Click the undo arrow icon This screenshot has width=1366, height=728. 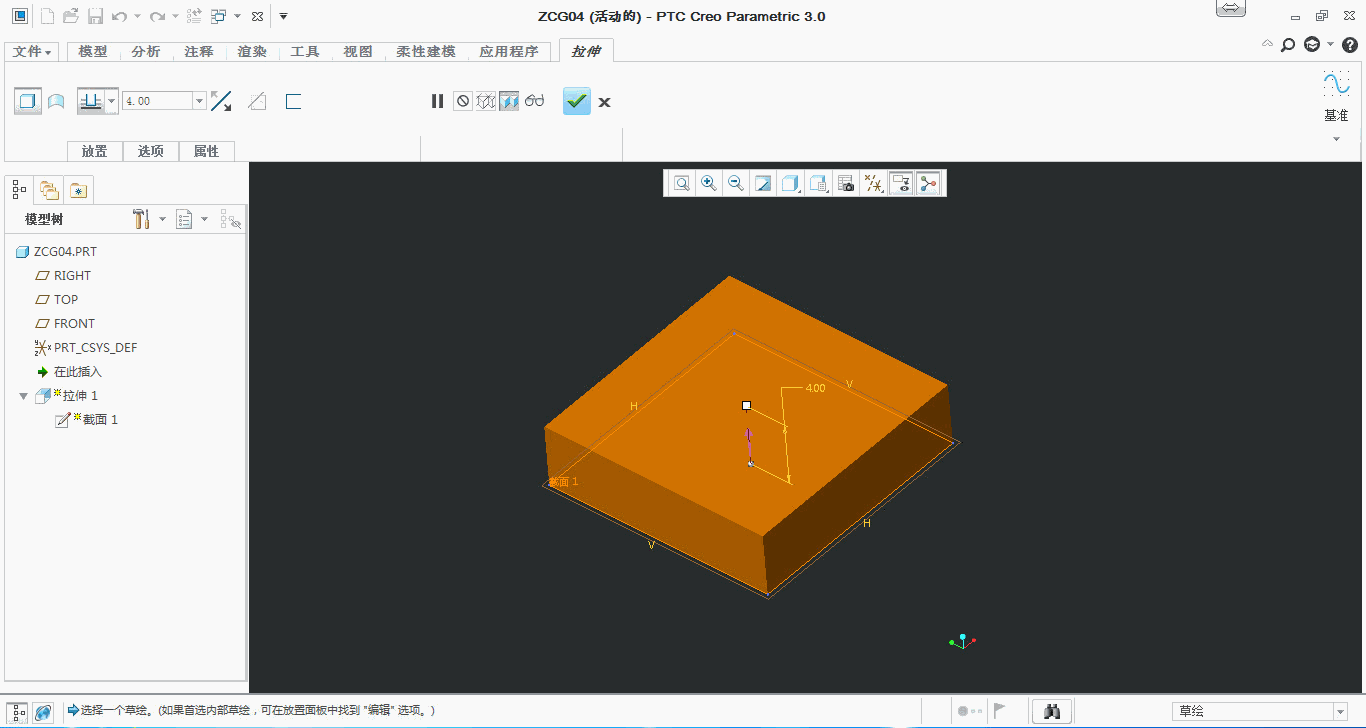tap(119, 16)
